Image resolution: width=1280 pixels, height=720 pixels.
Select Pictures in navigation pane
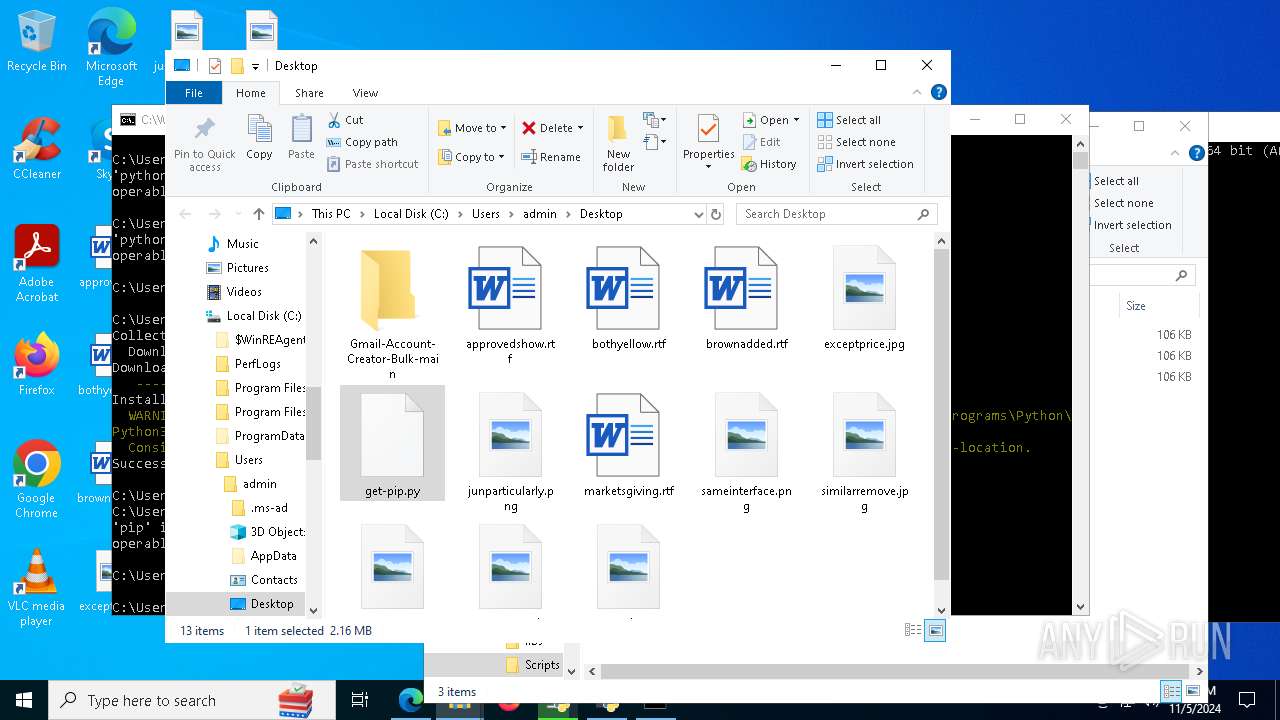click(x=247, y=268)
